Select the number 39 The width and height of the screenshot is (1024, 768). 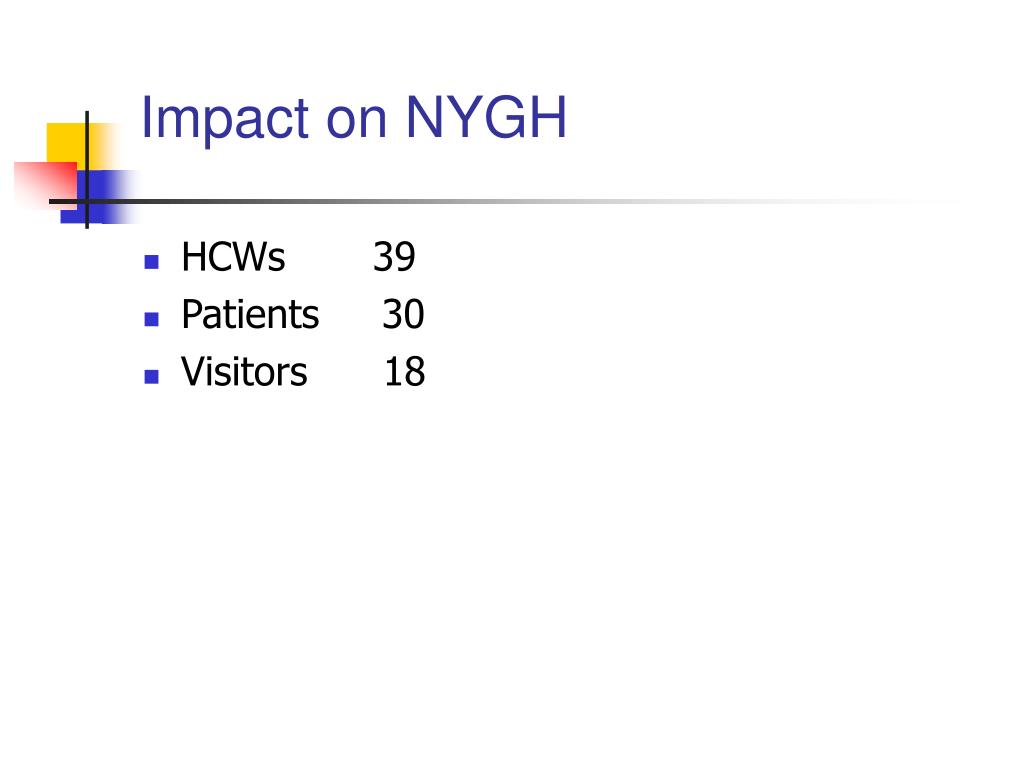(x=394, y=257)
